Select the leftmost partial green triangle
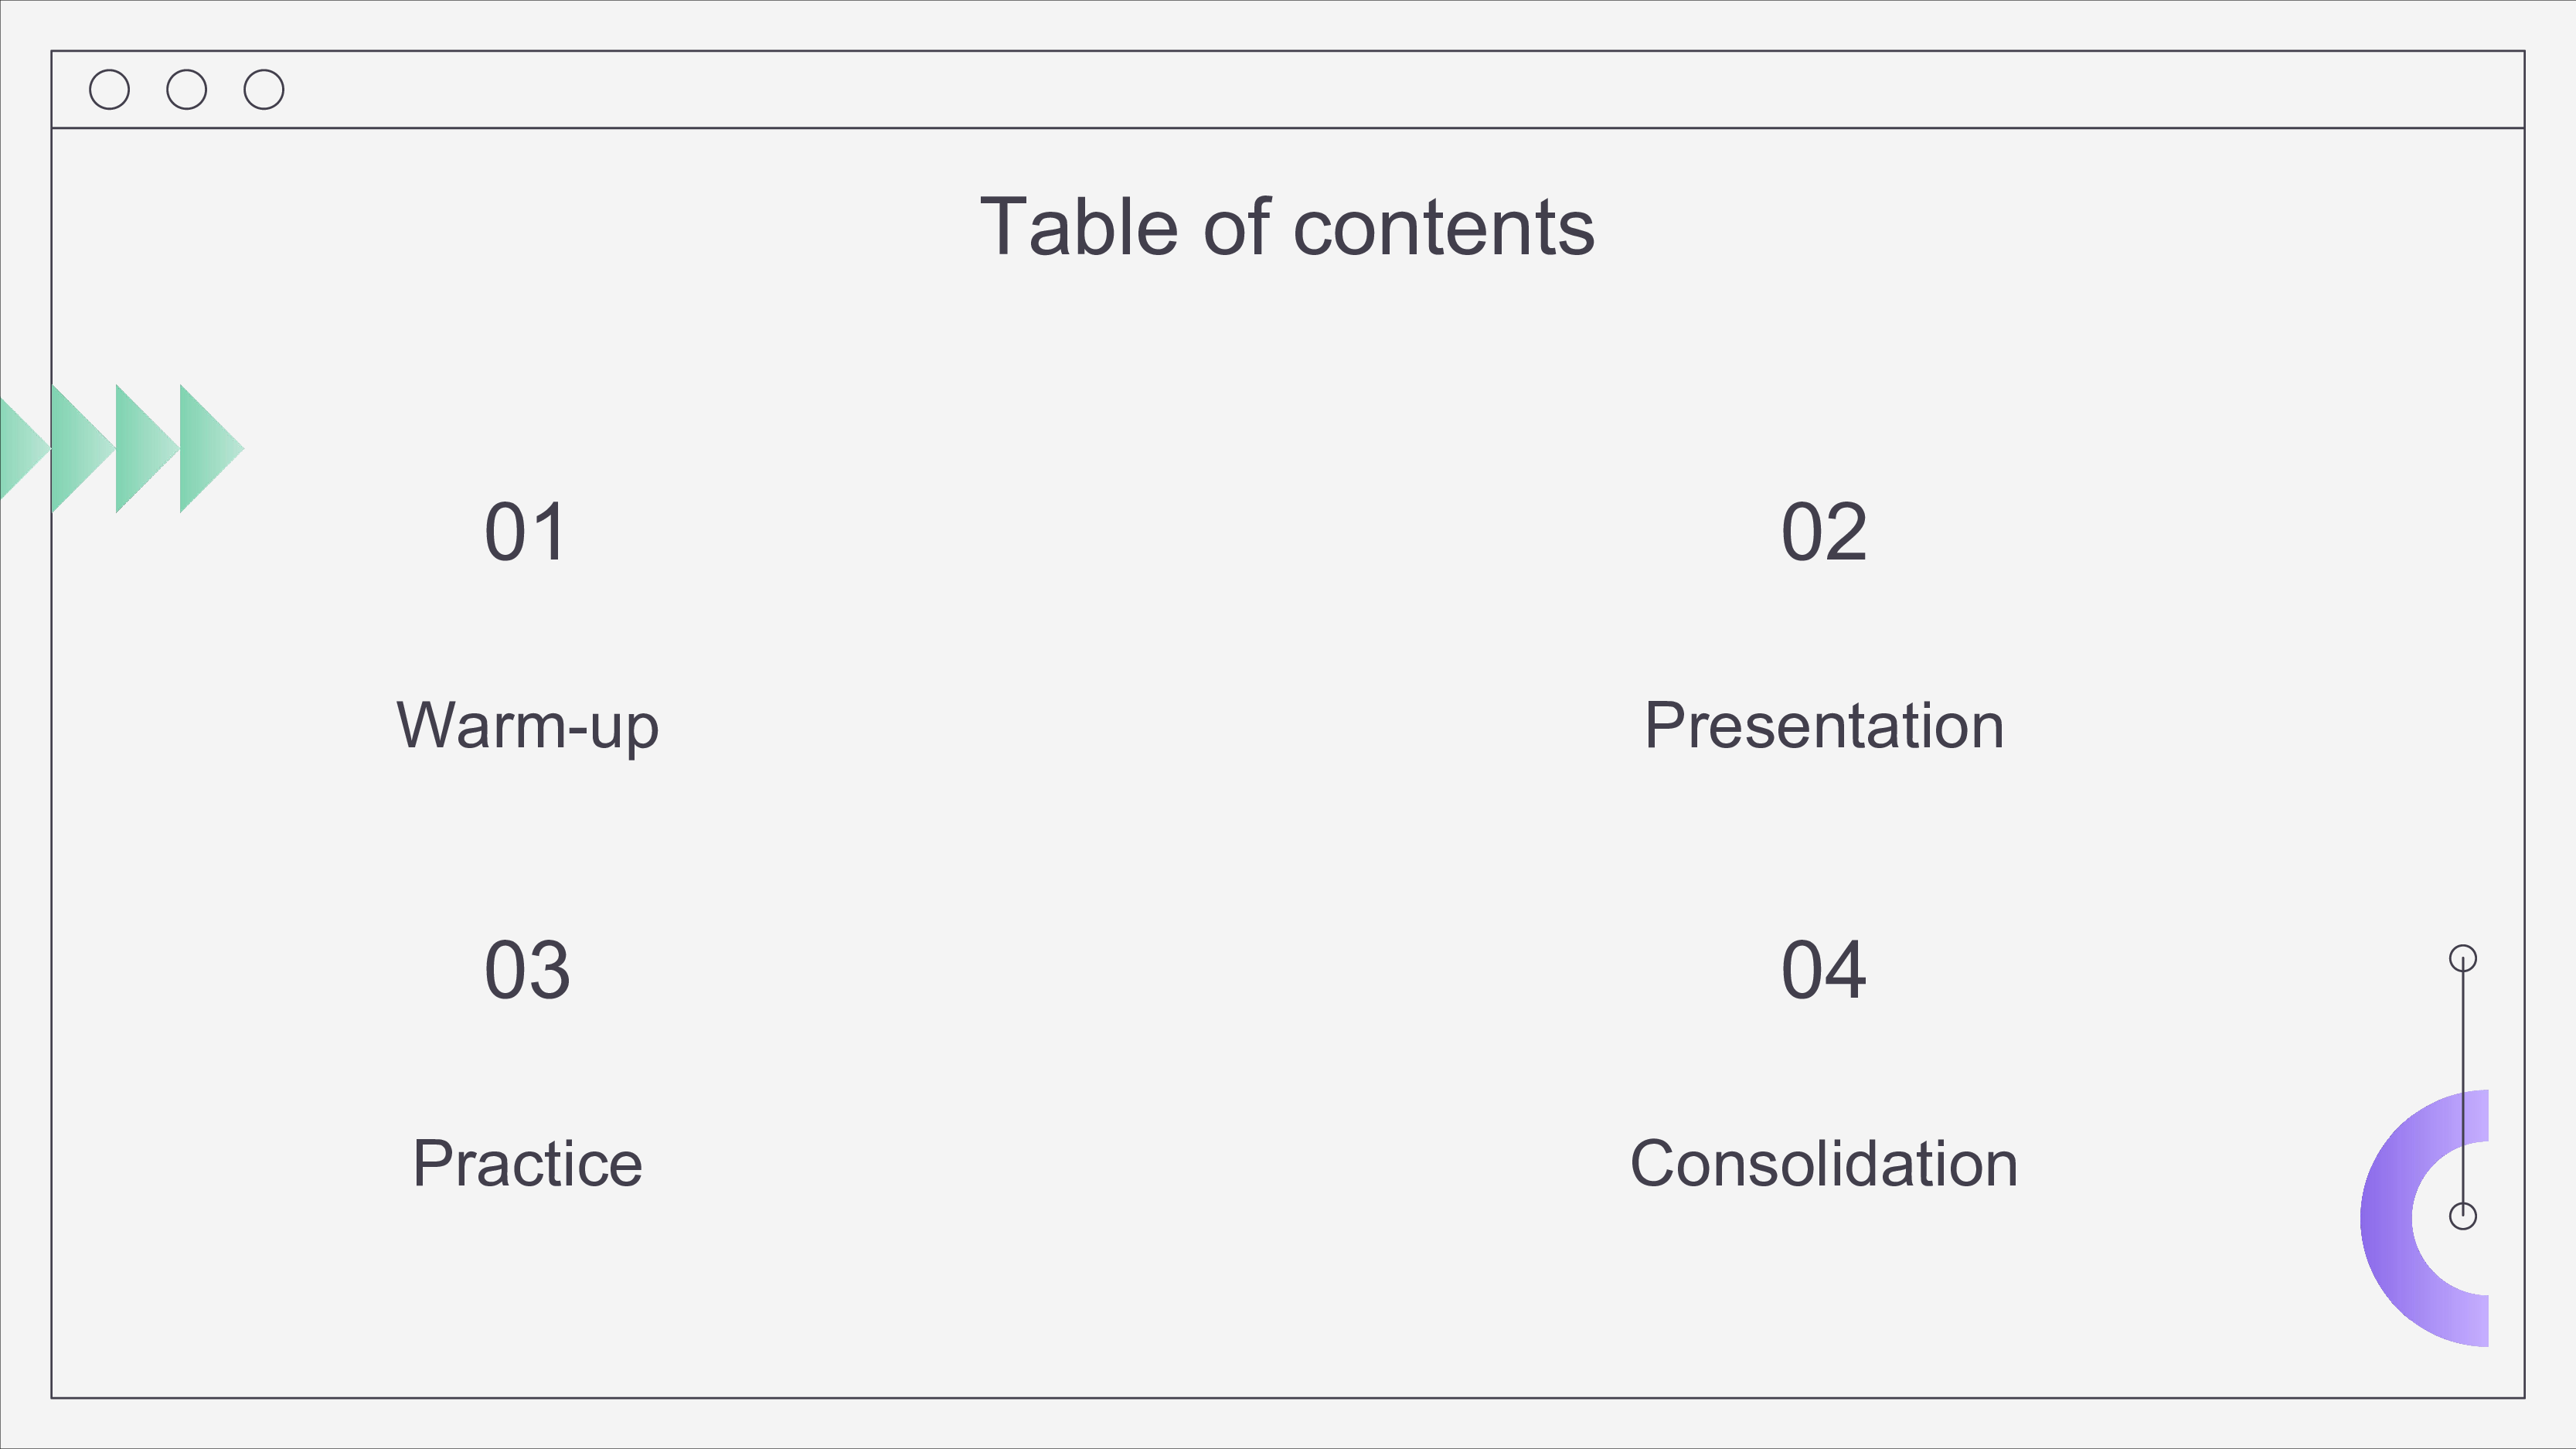This screenshot has height=1449, width=2576. [24, 448]
